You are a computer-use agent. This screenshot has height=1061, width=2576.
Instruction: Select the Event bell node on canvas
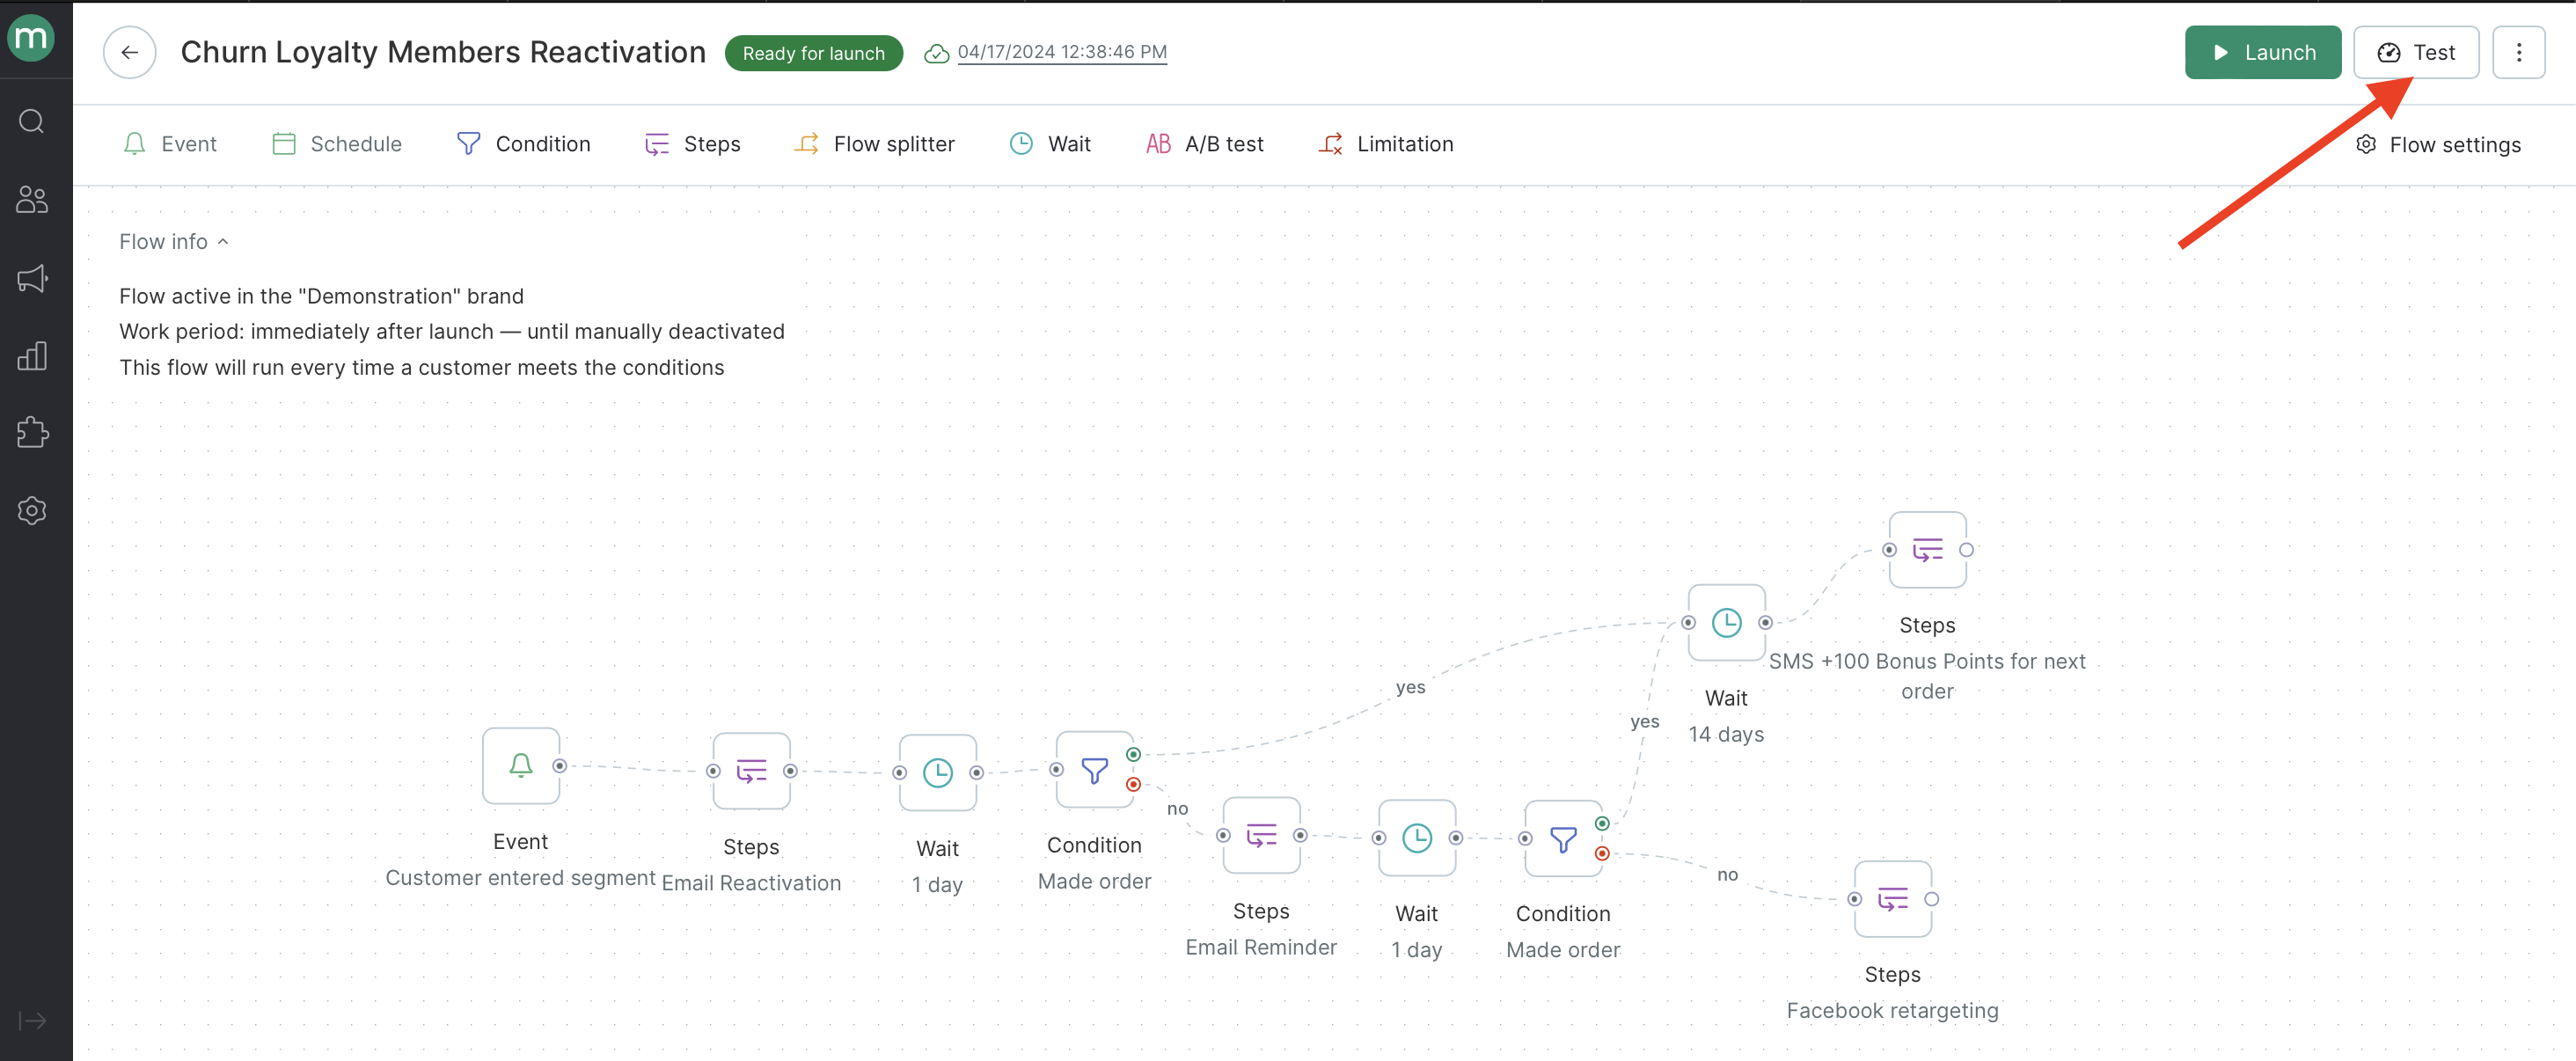(x=521, y=766)
